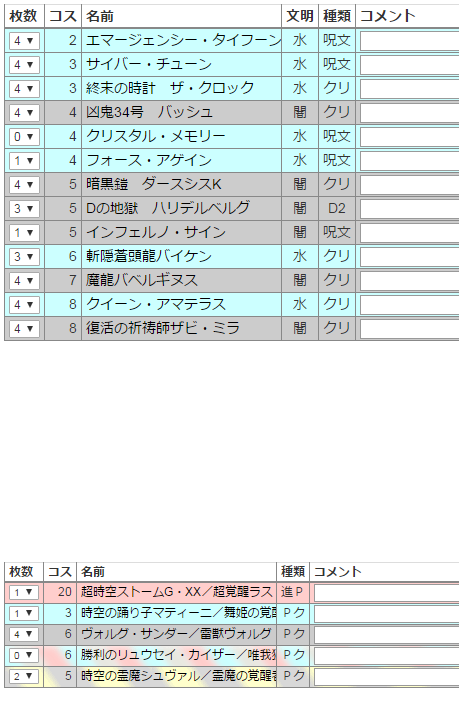
Task: Open quantity dropdown for 凶鬼34号 バッシュ
Action: (x=25, y=113)
